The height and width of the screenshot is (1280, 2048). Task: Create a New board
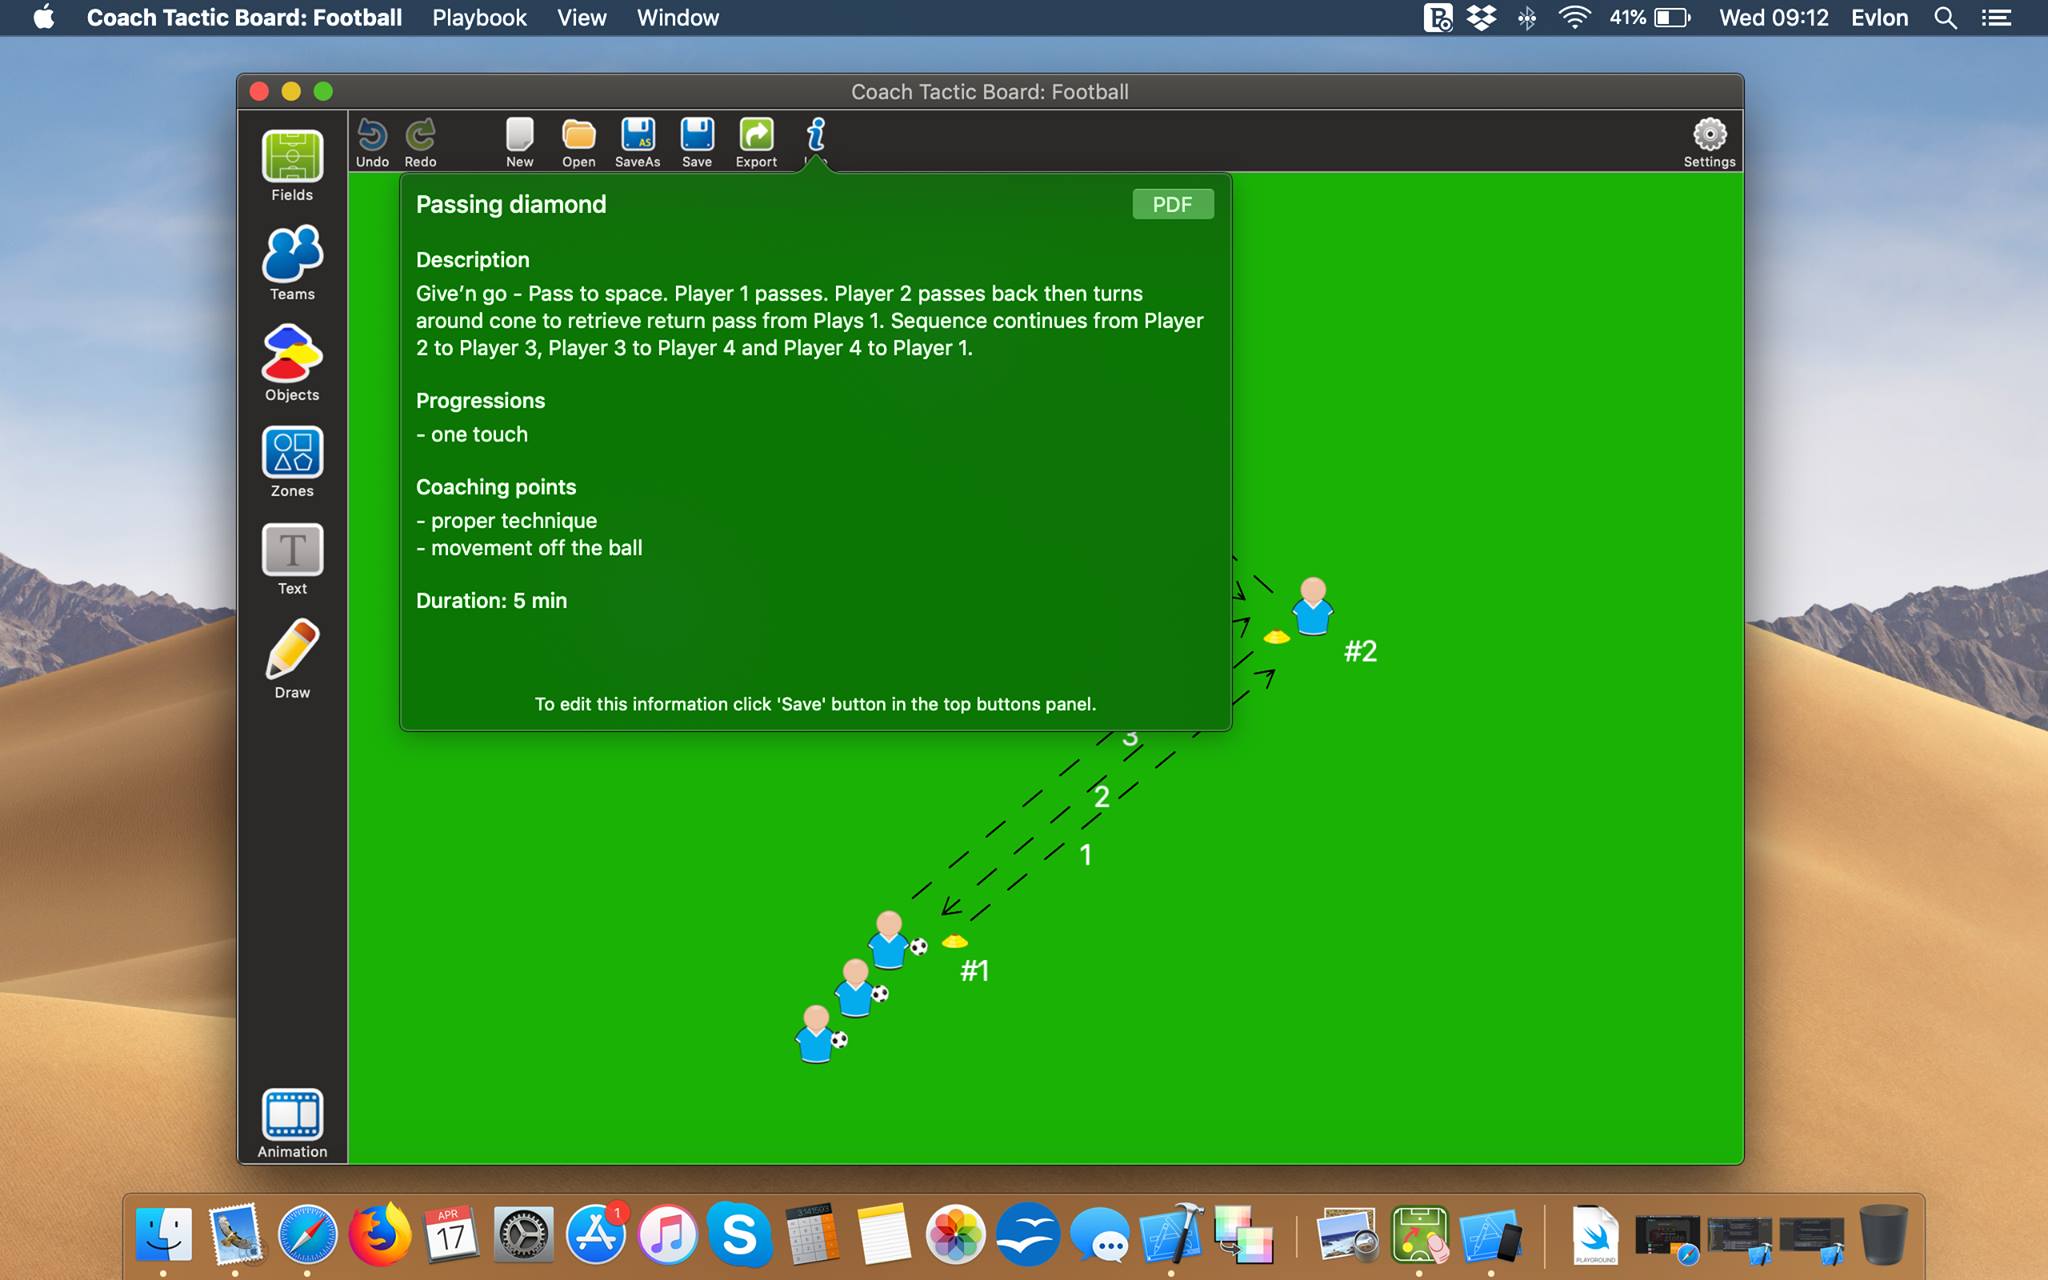520,143
